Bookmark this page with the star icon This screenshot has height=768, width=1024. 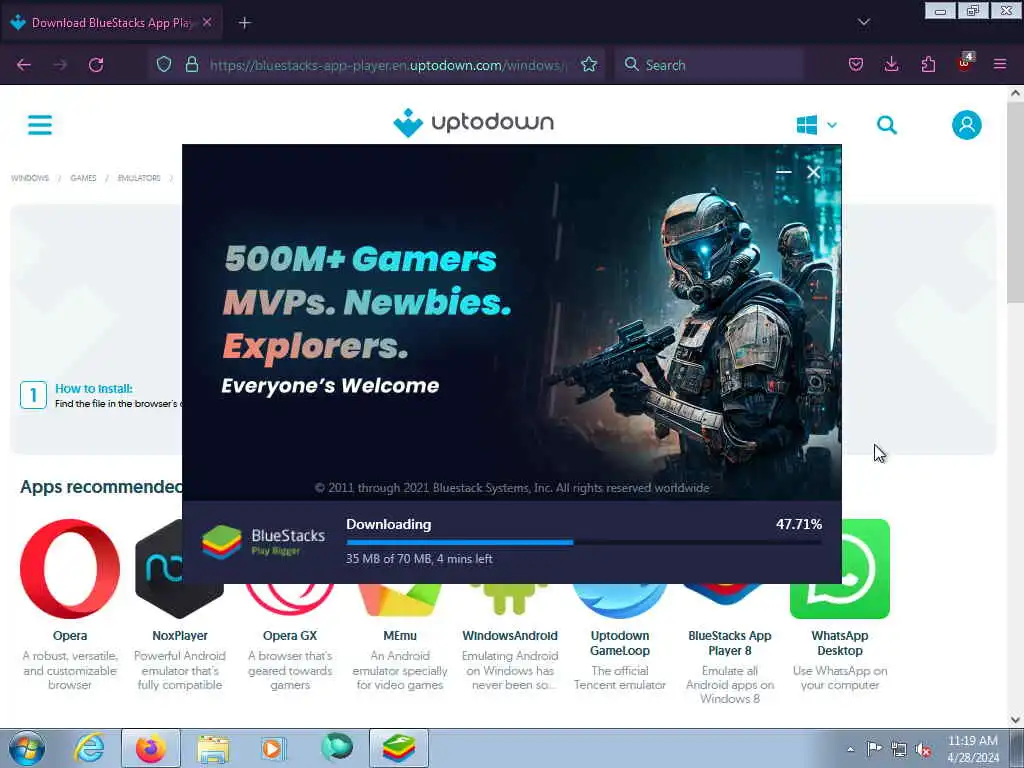click(589, 65)
